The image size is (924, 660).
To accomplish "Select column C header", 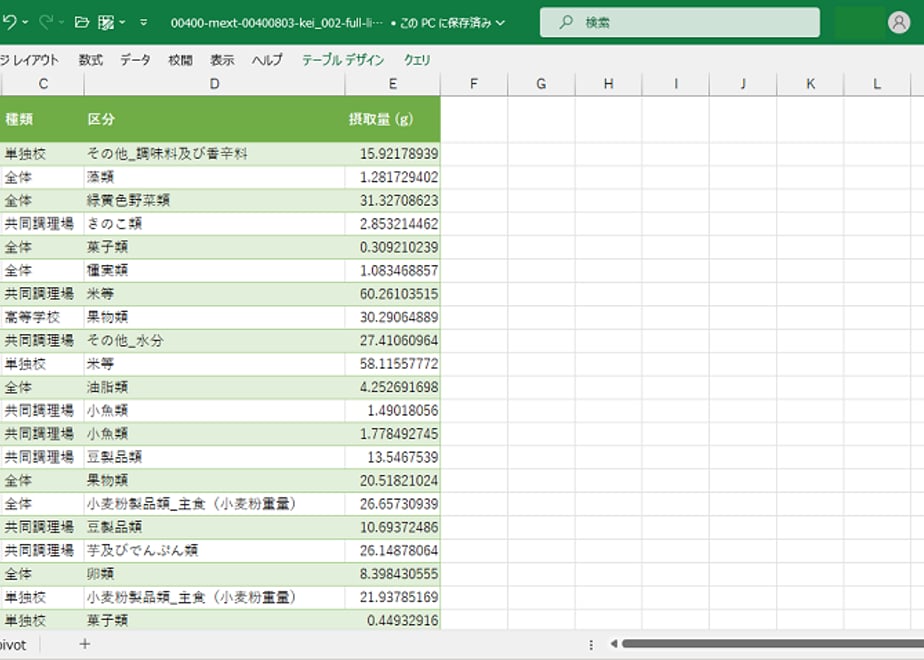I will 42,84.
